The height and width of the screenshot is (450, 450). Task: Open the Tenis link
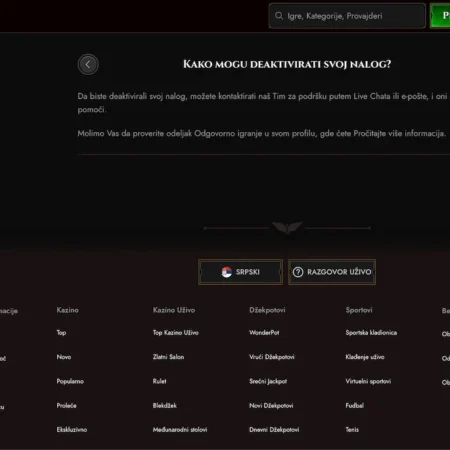click(x=352, y=430)
